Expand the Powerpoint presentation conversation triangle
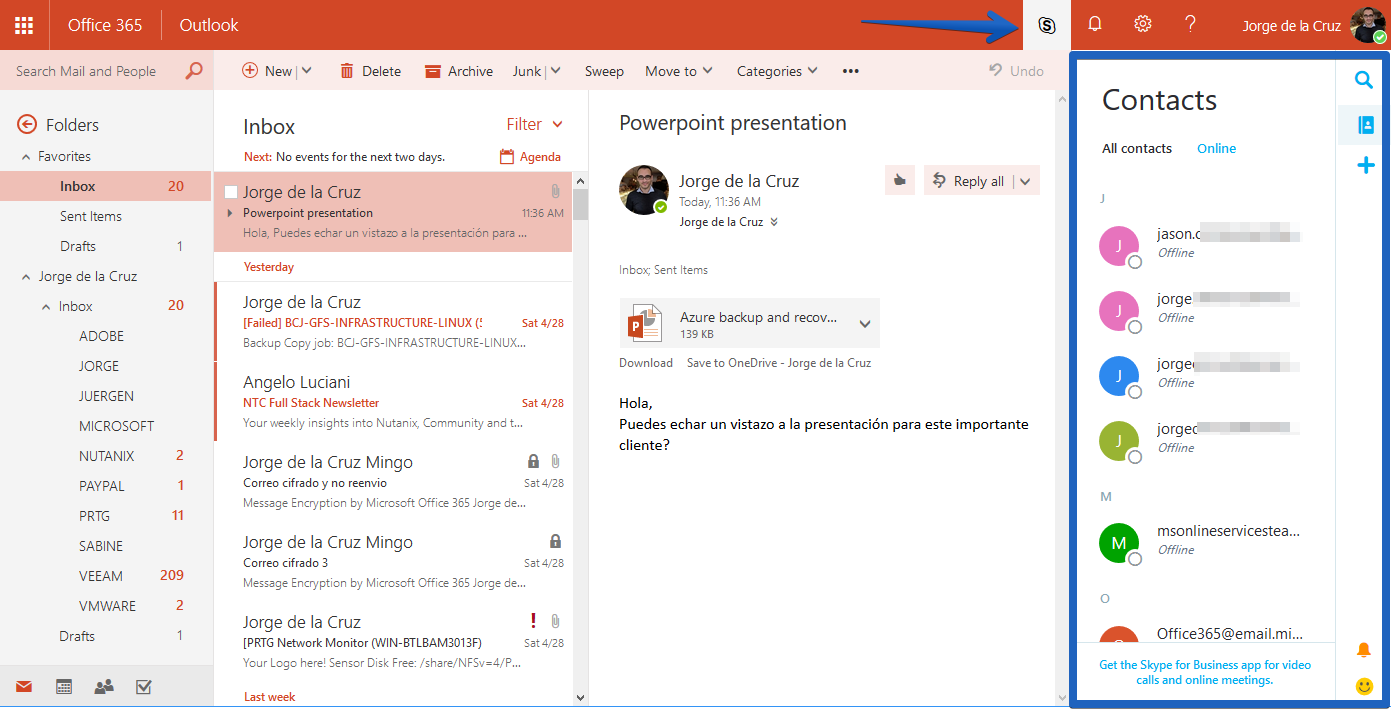 tap(230, 213)
